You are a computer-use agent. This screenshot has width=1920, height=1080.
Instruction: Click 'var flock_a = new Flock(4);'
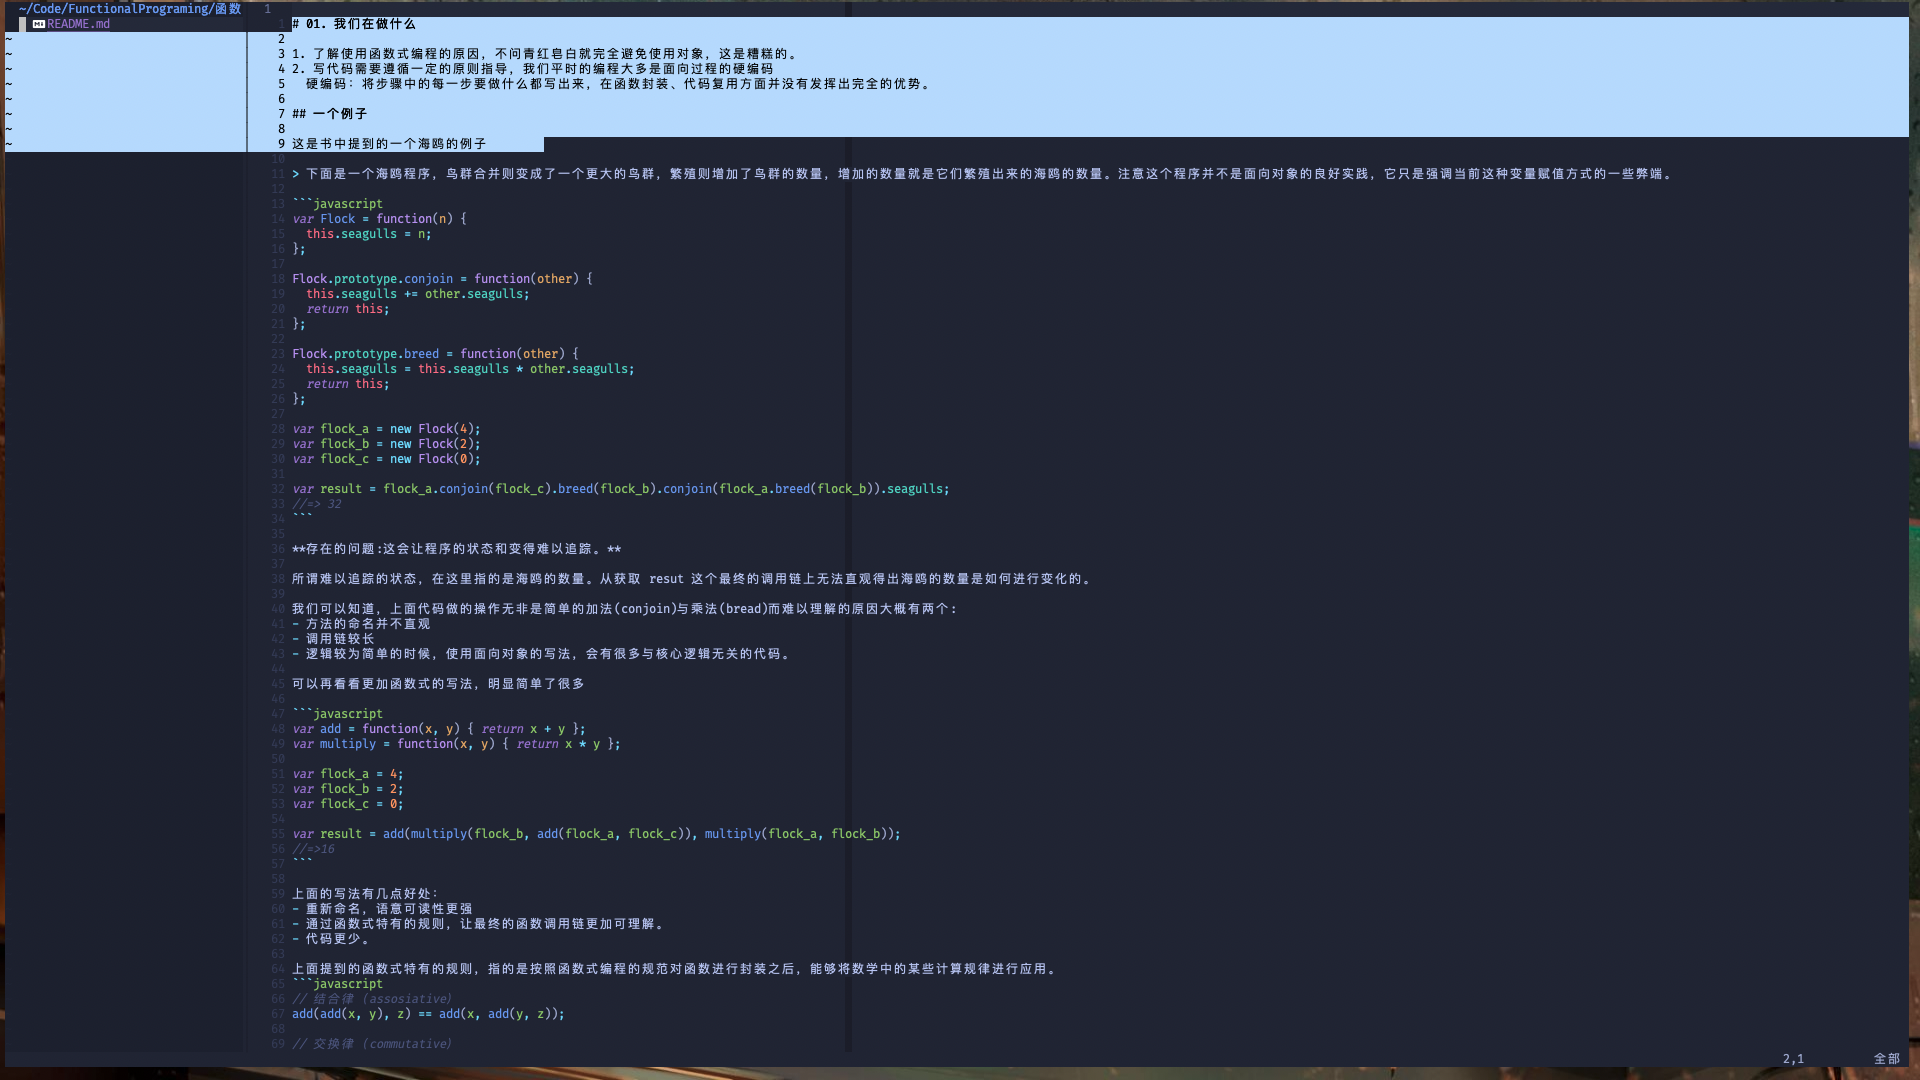[386, 429]
